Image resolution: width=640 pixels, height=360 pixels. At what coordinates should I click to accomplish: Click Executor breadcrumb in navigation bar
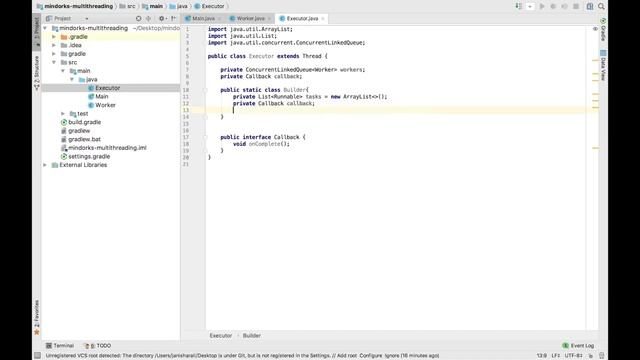(x=209, y=6)
